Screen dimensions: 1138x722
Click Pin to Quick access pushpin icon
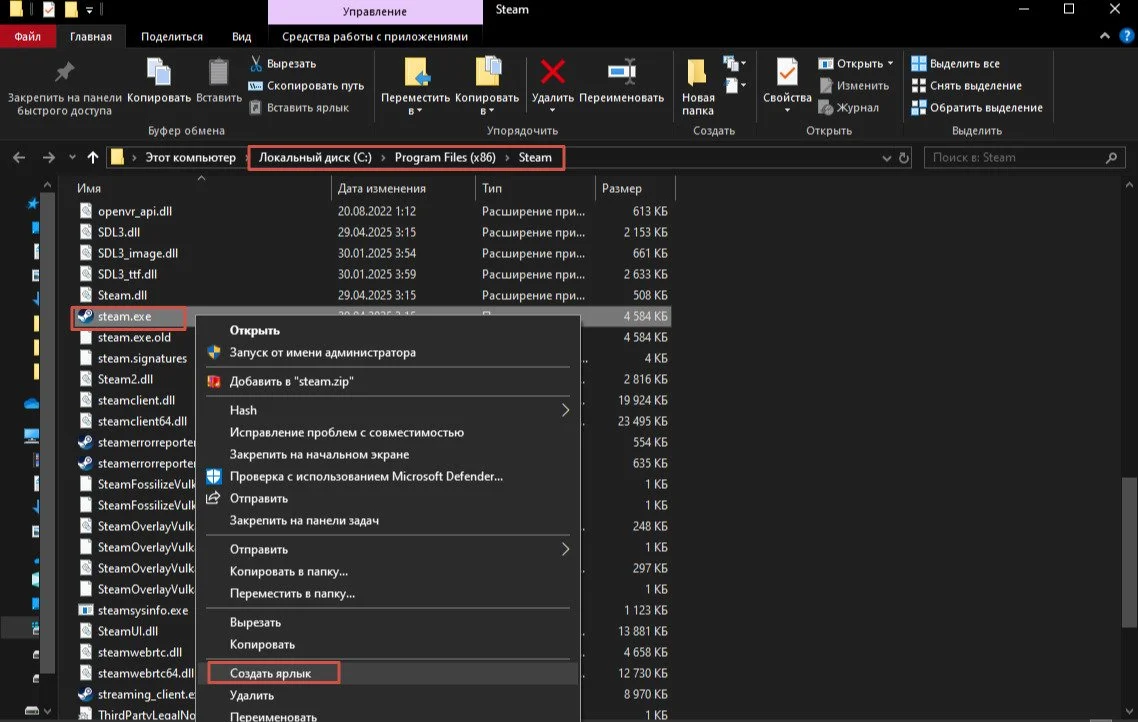65,71
